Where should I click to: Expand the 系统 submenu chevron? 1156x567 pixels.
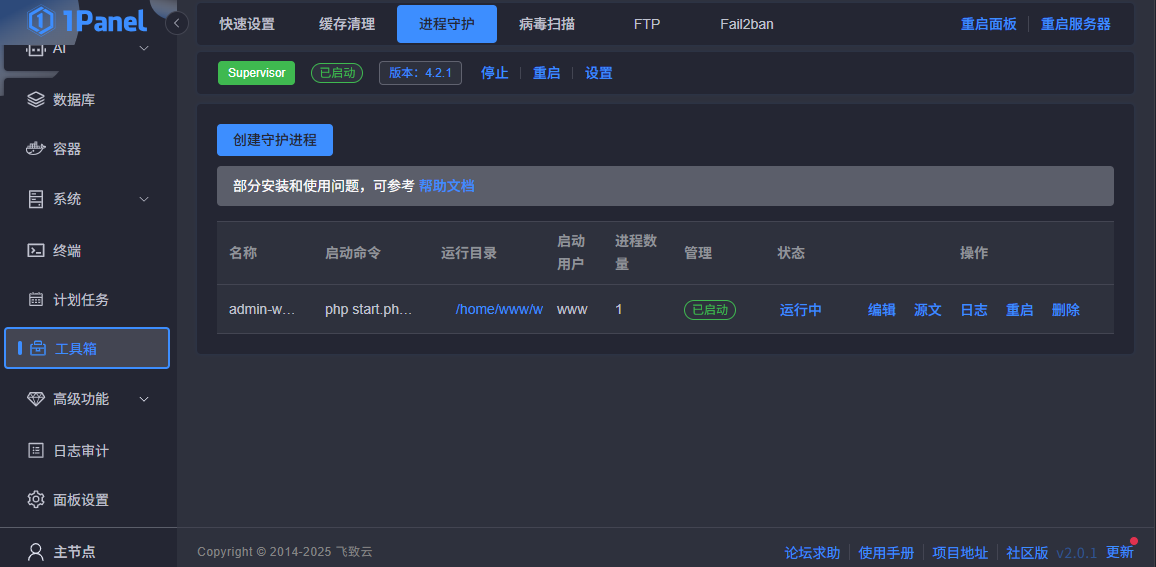coord(144,199)
